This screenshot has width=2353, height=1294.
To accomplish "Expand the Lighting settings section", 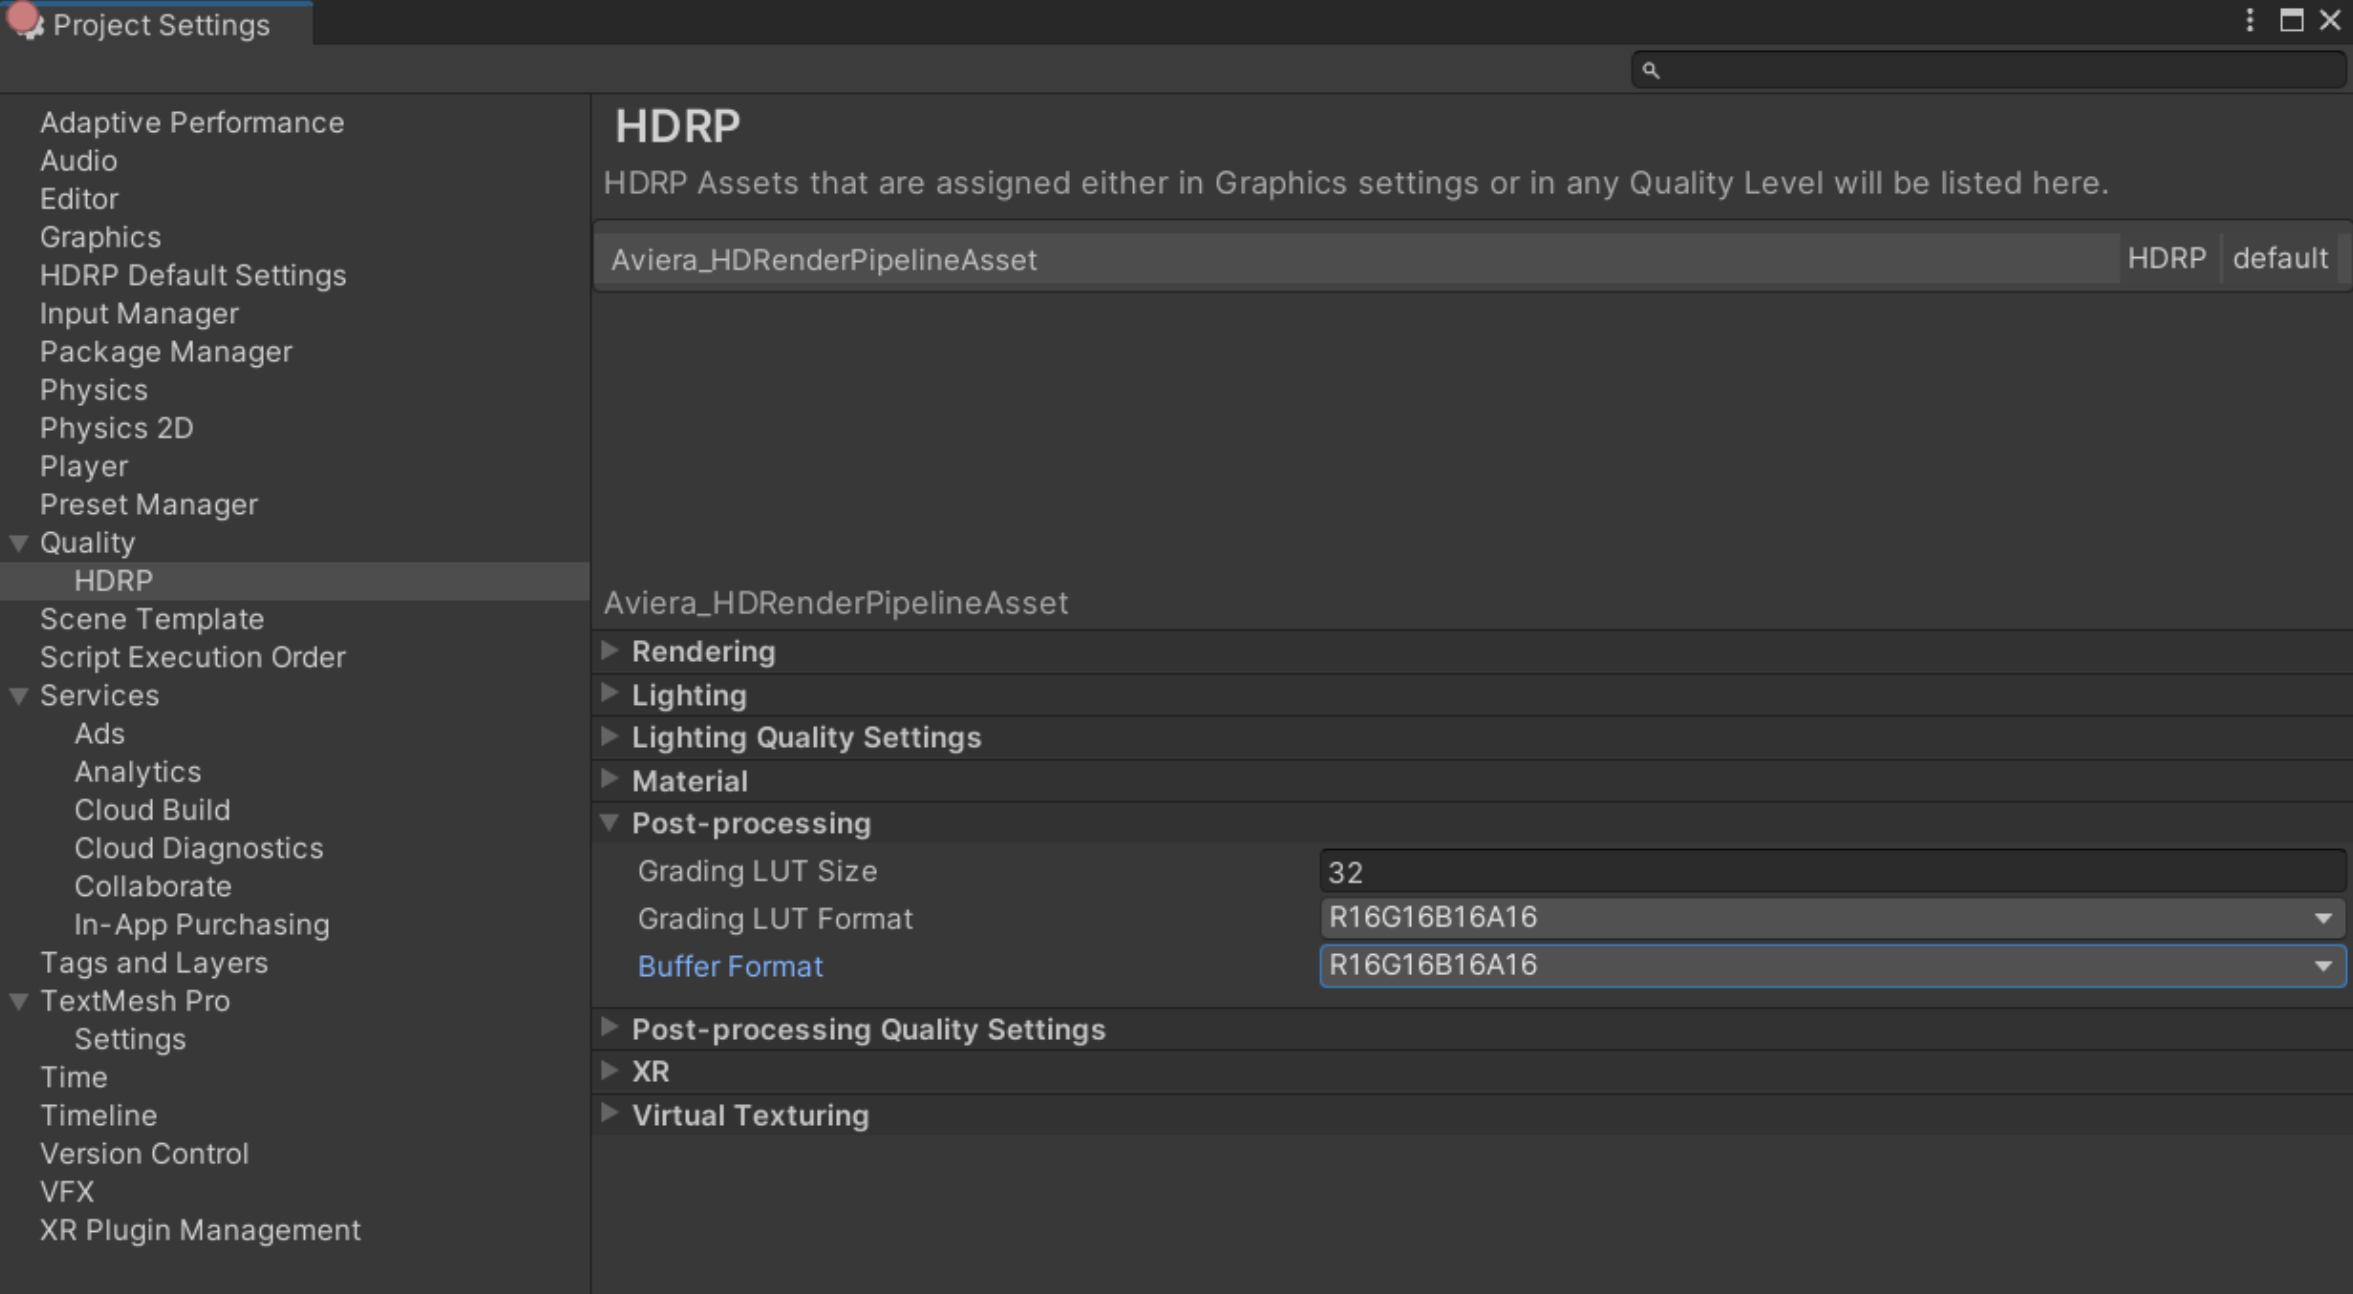I will [x=610, y=694].
